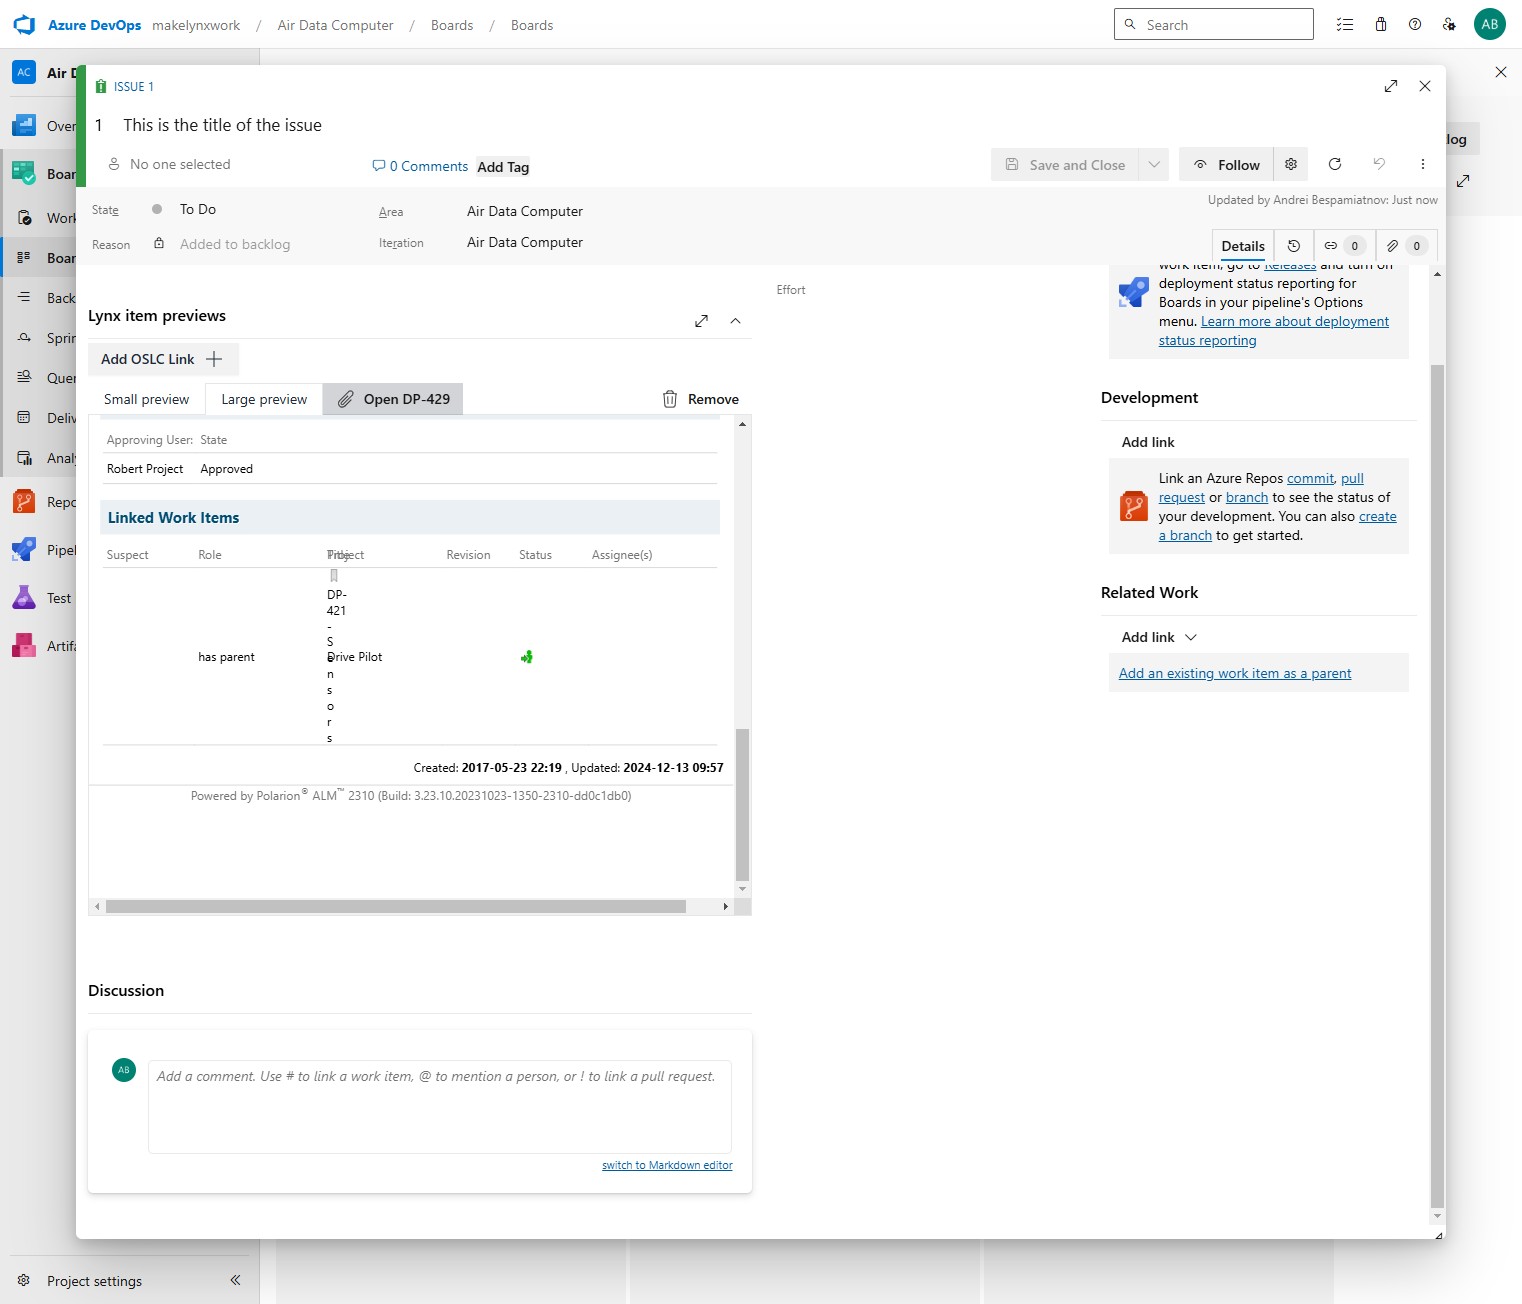Refresh the work item
The width and height of the screenshot is (1522, 1304).
click(x=1335, y=165)
